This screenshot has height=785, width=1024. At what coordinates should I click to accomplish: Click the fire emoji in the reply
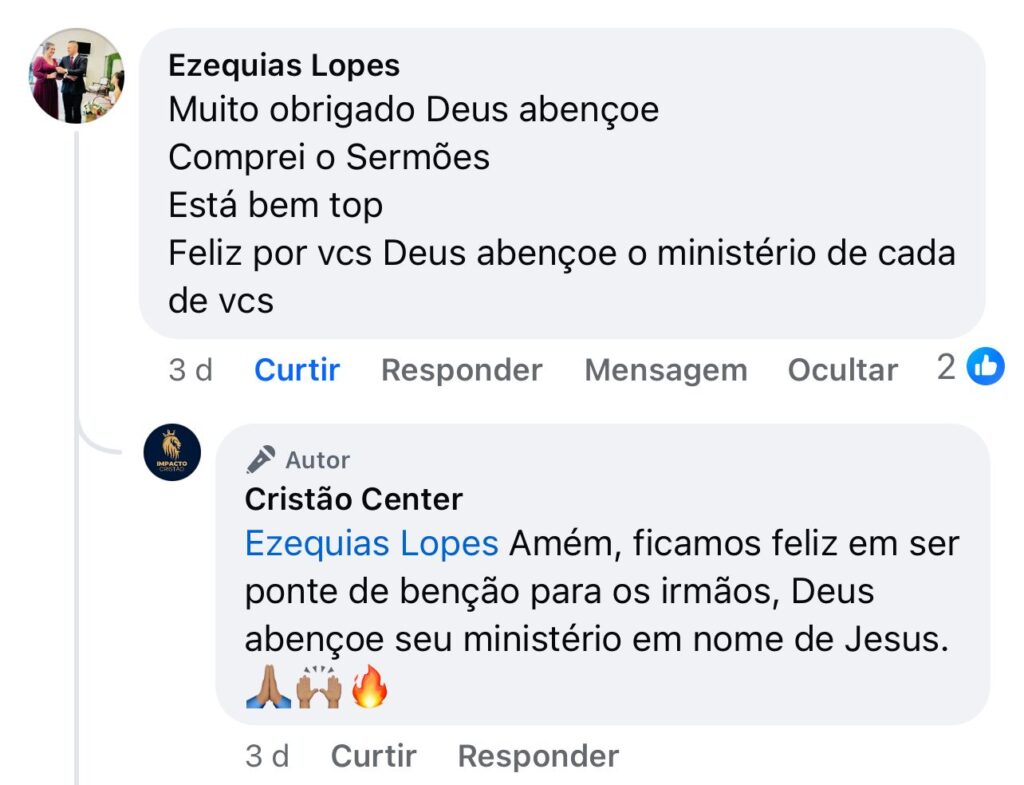tap(368, 688)
